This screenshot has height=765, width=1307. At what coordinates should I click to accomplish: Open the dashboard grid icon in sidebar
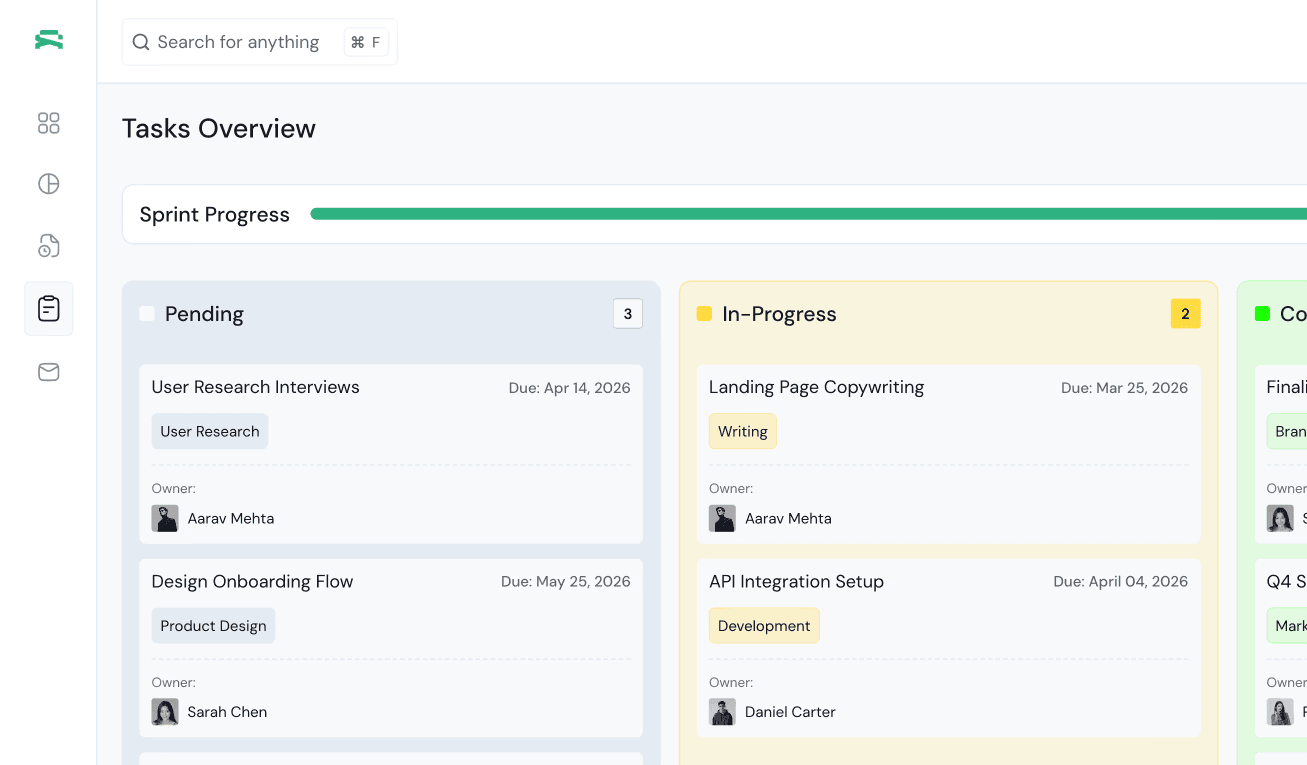49,123
